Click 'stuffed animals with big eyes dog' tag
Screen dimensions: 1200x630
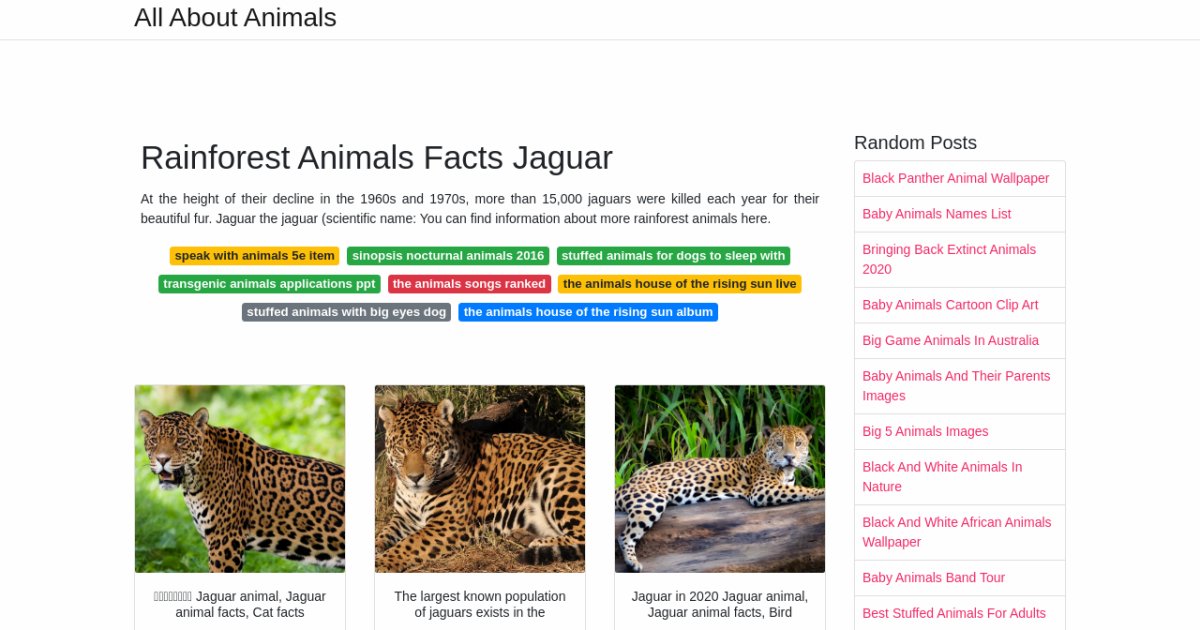click(x=346, y=312)
